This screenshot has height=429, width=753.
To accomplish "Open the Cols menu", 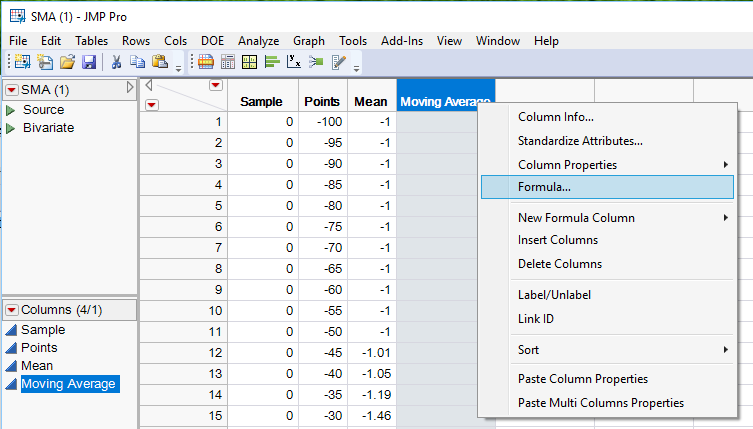I will tap(175, 41).
